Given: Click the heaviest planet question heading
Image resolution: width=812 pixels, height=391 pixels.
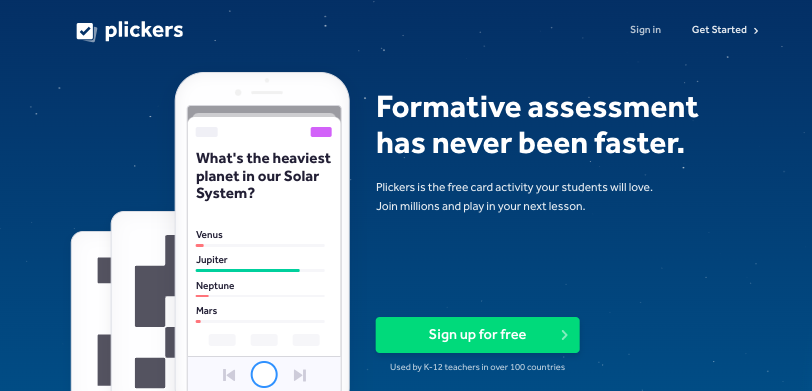Looking at the screenshot, I should [263, 176].
